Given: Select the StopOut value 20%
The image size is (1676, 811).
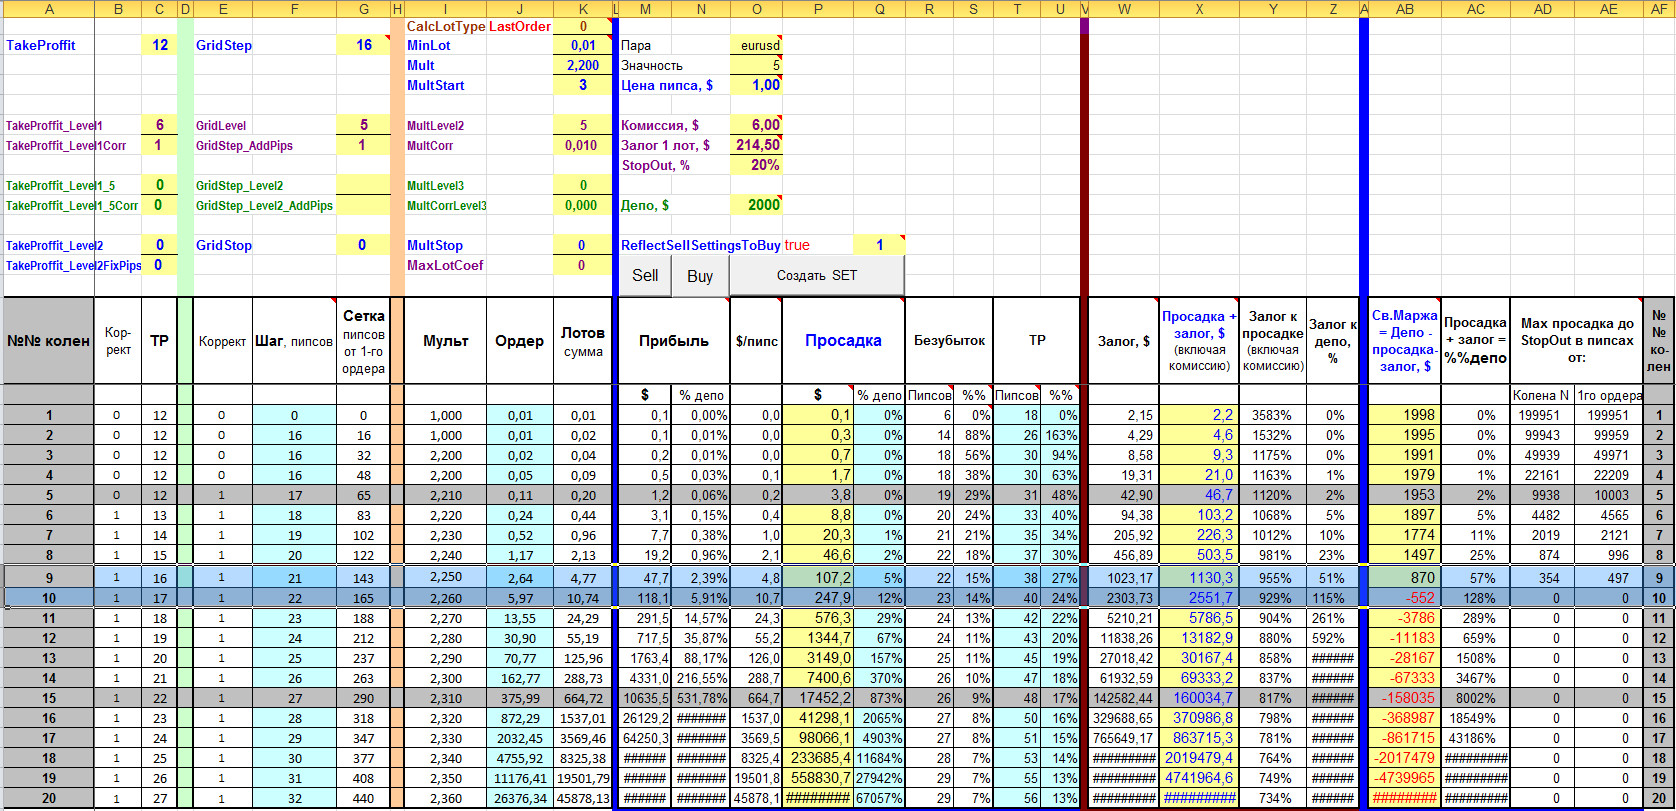Looking at the screenshot, I should (756, 165).
